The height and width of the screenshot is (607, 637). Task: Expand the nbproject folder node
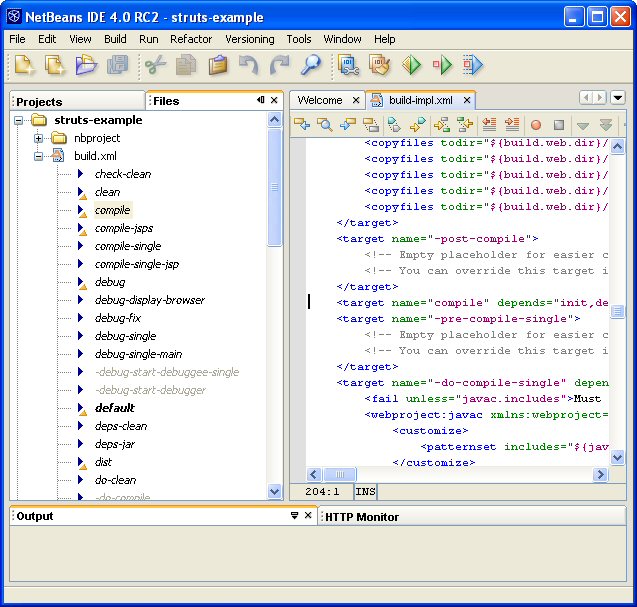point(38,139)
